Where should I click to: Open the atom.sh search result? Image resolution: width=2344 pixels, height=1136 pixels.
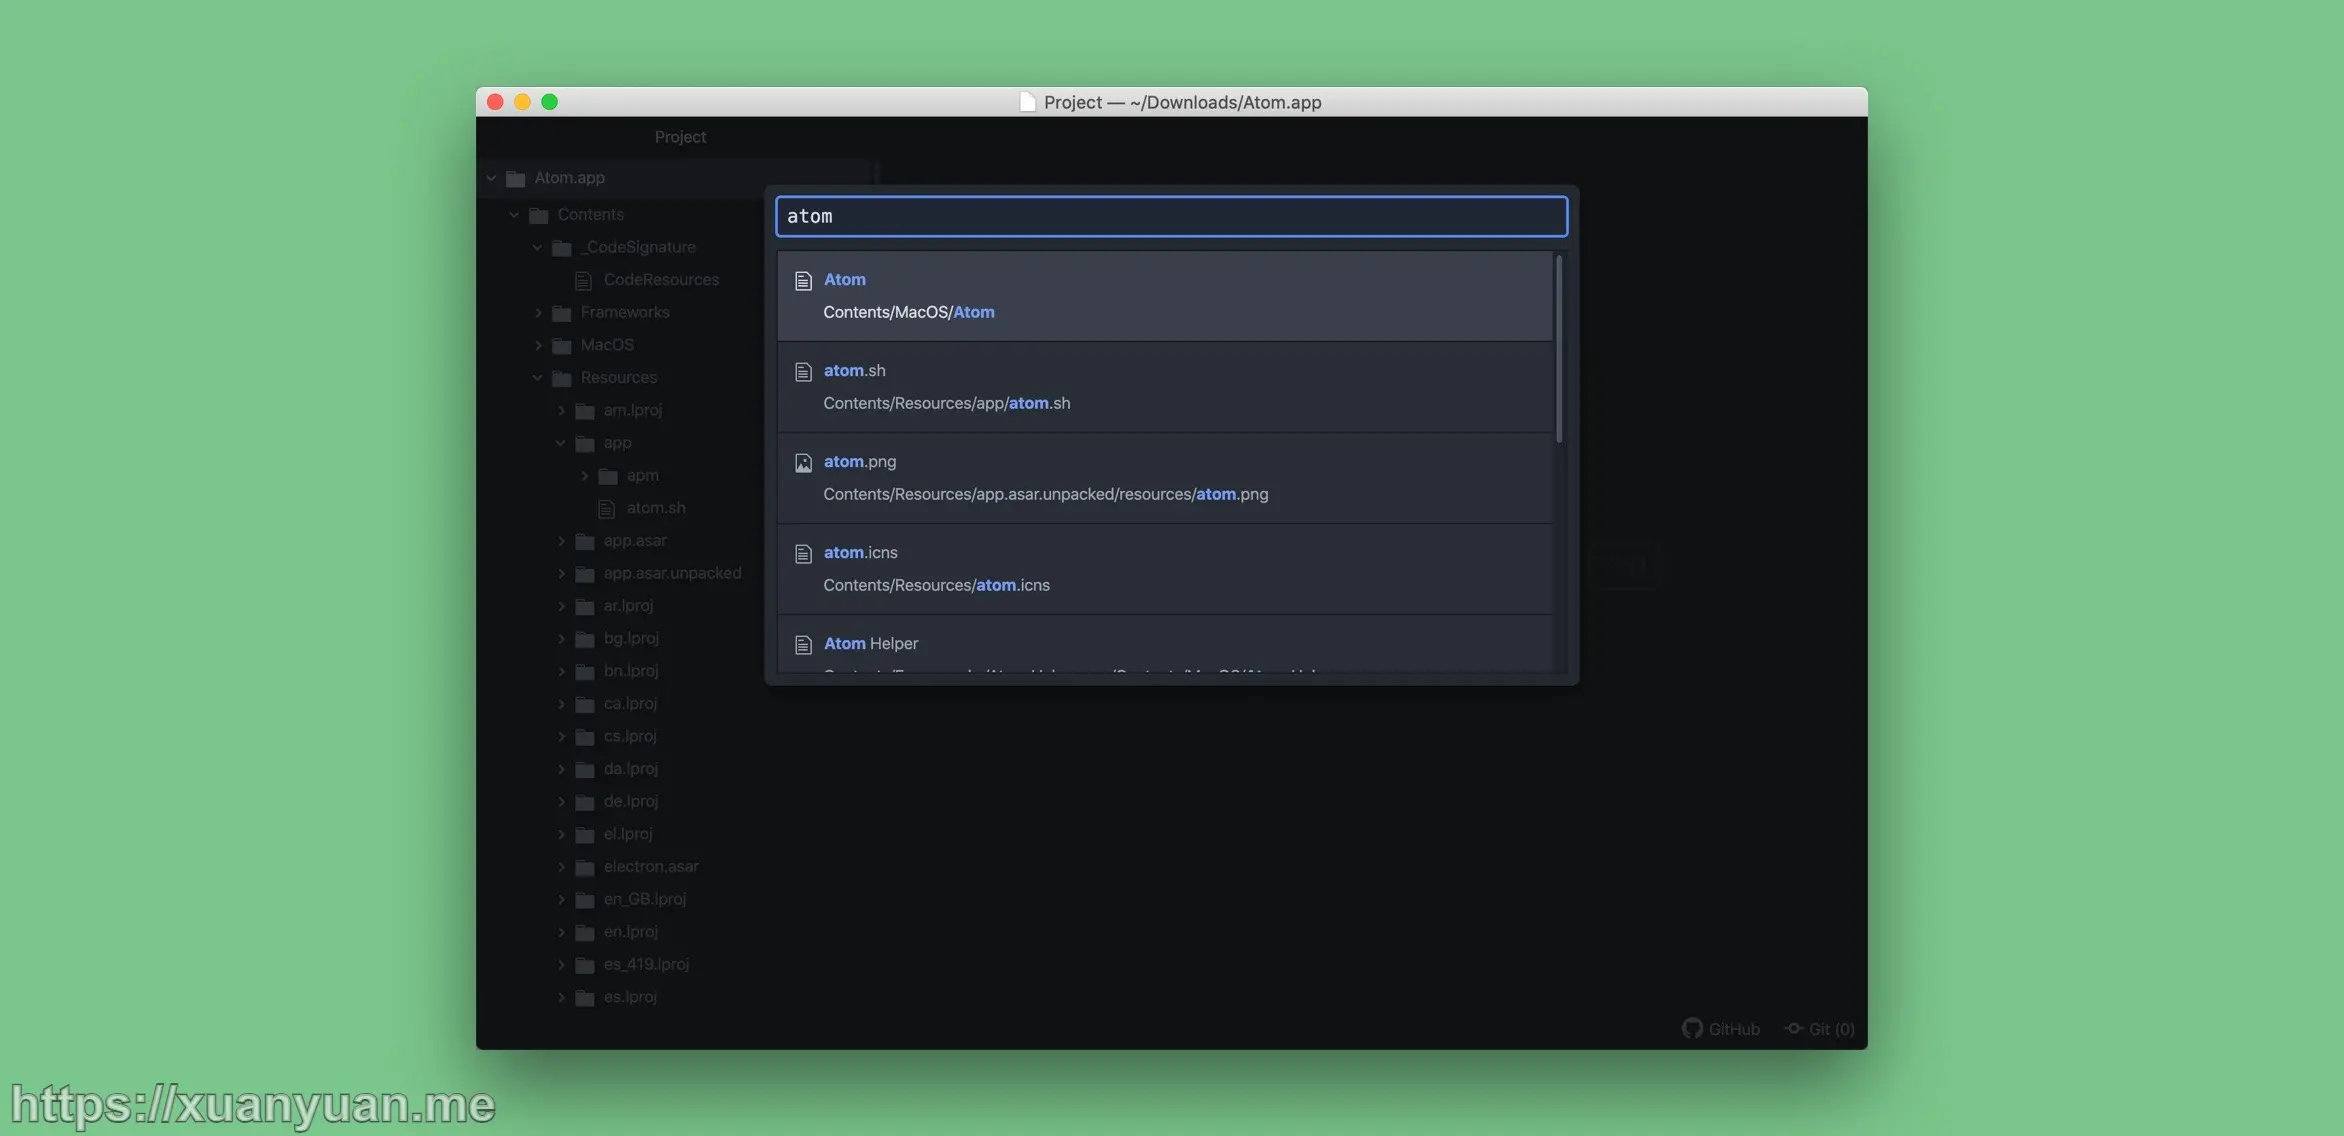click(1165, 387)
